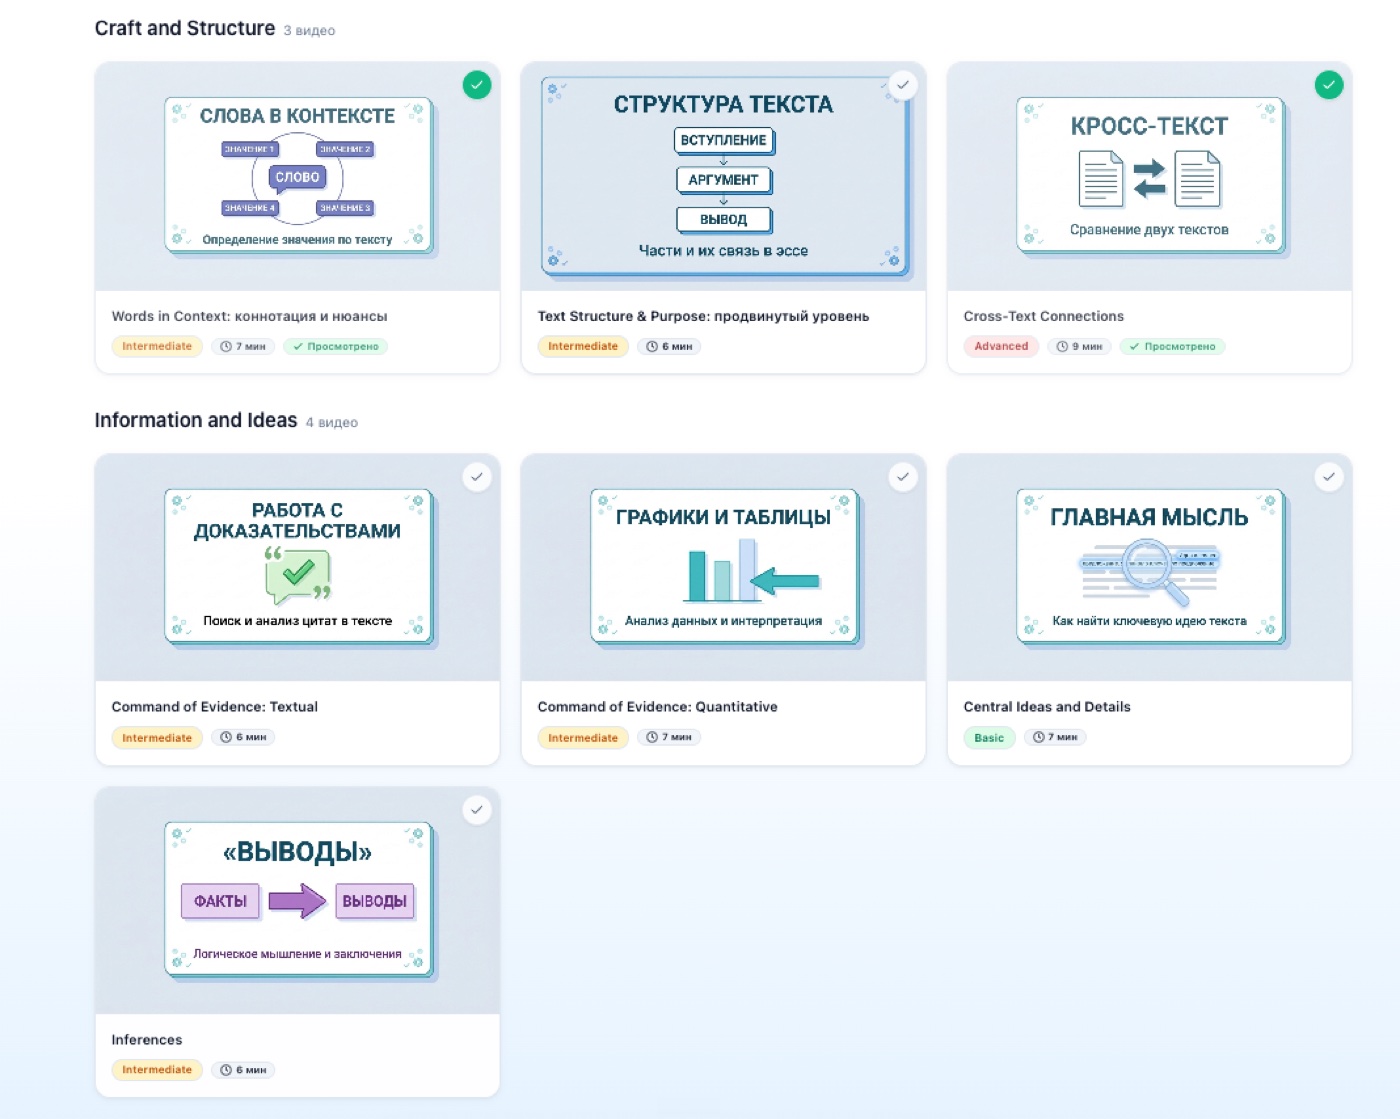This screenshot has width=1400, height=1119.
Task: Click Command of Evidence: Textual title
Action: coord(215,707)
